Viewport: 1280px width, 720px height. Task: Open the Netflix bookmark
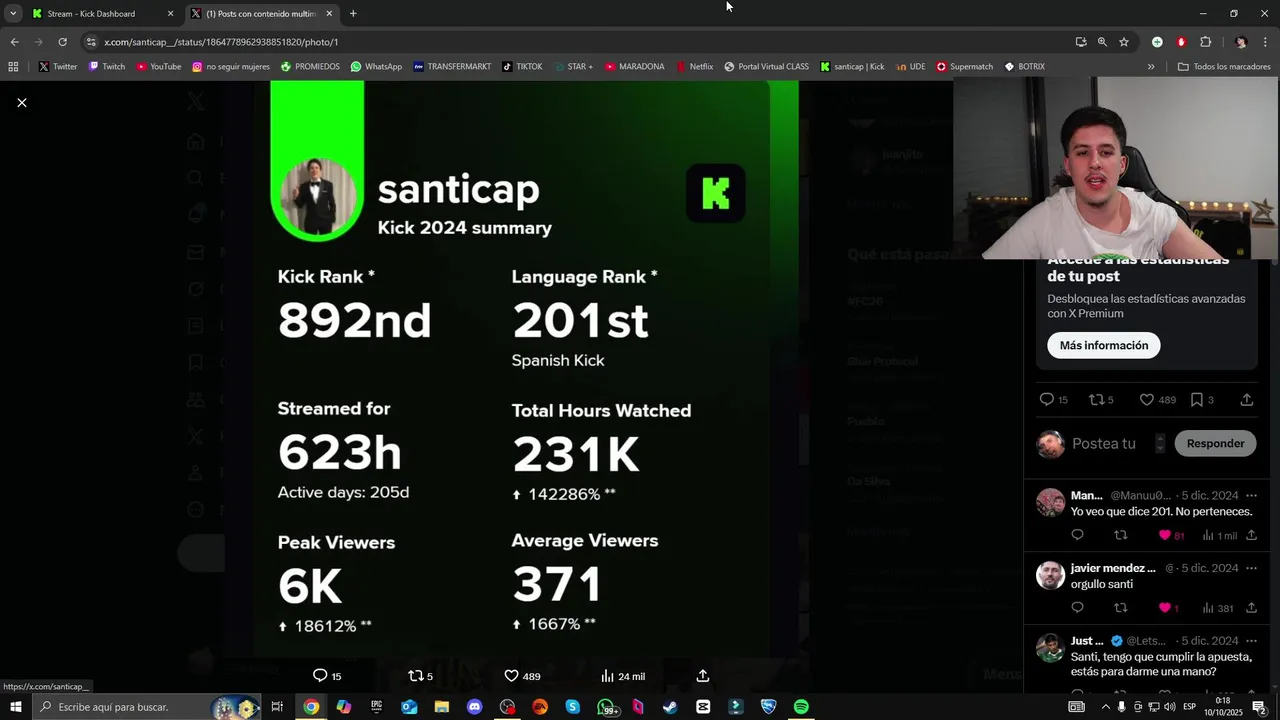(695, 67)
